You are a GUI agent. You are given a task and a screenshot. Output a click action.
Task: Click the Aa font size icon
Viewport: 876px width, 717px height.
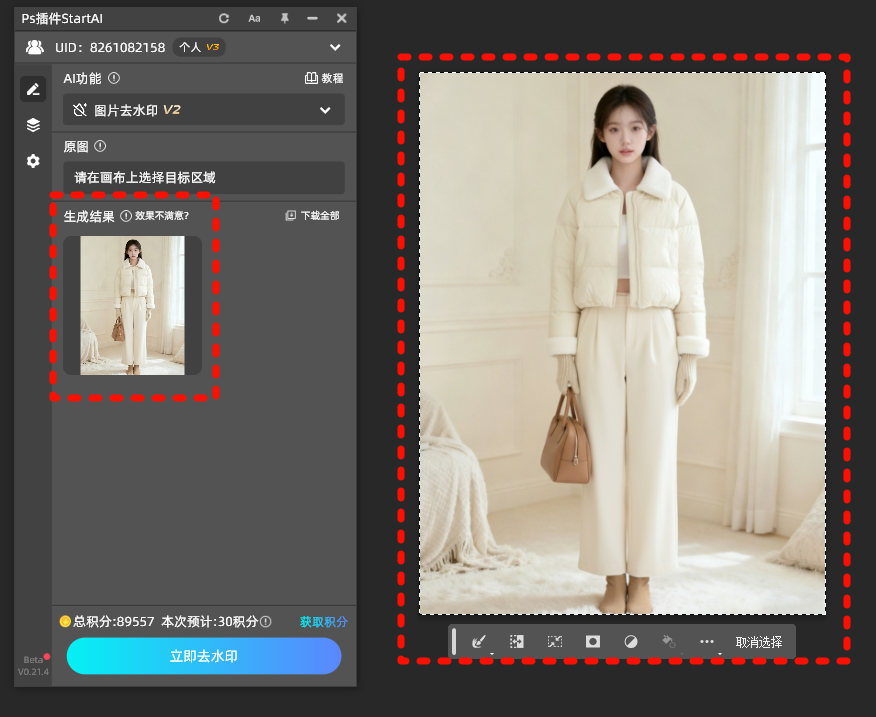pos(254,18)
